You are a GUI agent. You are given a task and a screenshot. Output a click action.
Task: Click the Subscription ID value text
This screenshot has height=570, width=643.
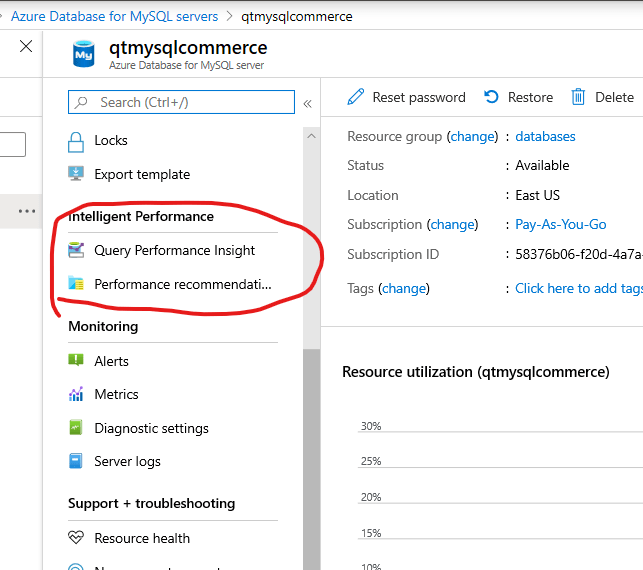(579, 254)
